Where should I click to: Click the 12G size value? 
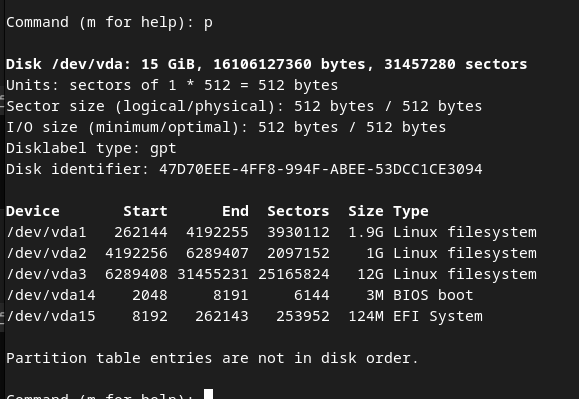point(370,274)
